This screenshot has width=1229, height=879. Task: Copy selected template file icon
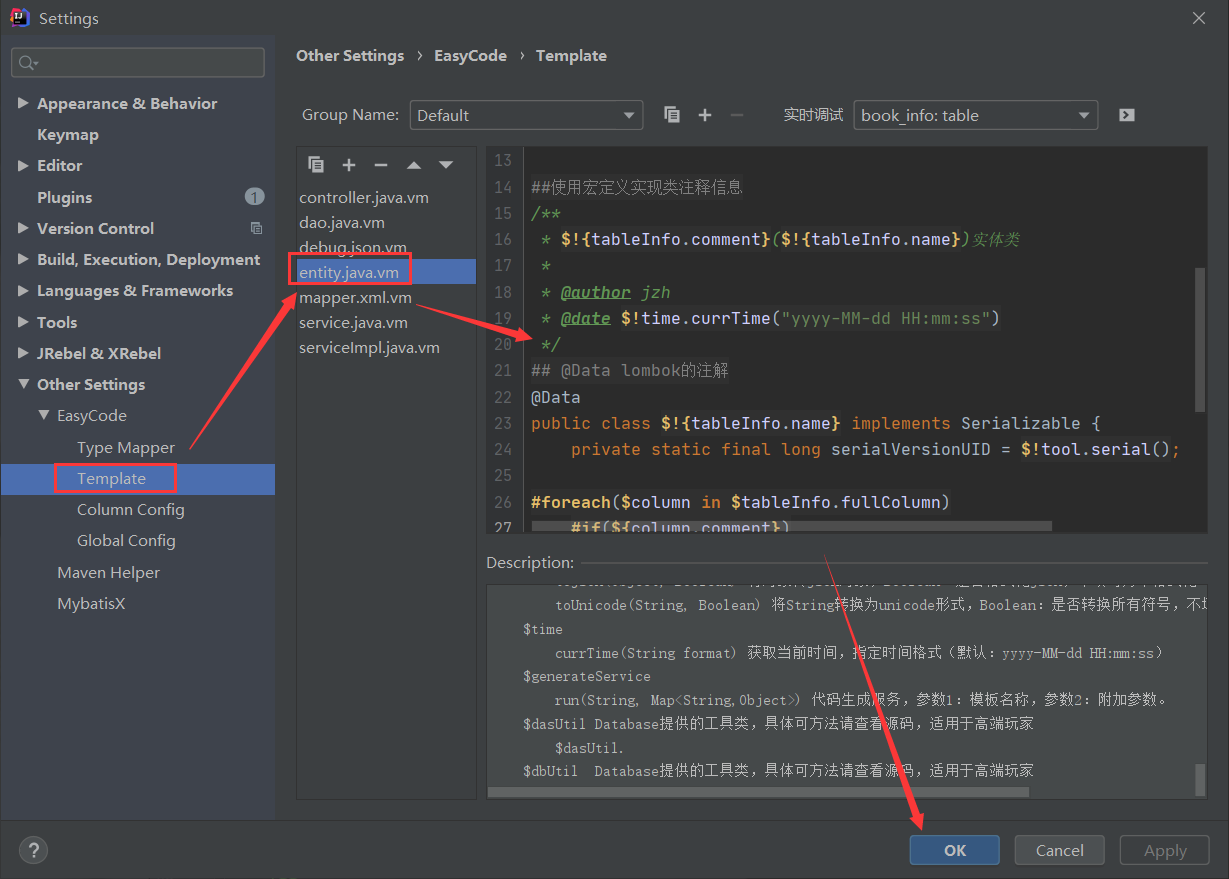(x=316, y=165)
